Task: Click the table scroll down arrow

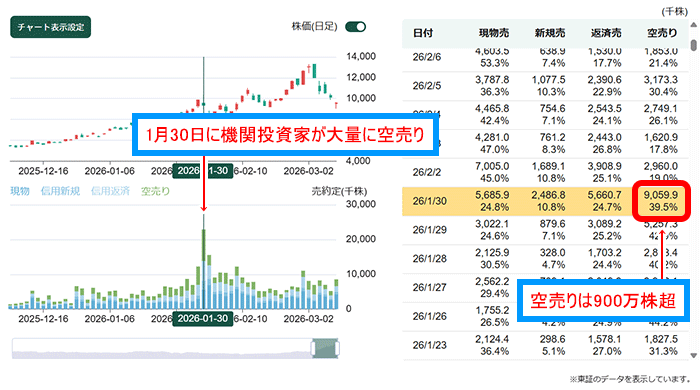Action: [x=693, y=356]
